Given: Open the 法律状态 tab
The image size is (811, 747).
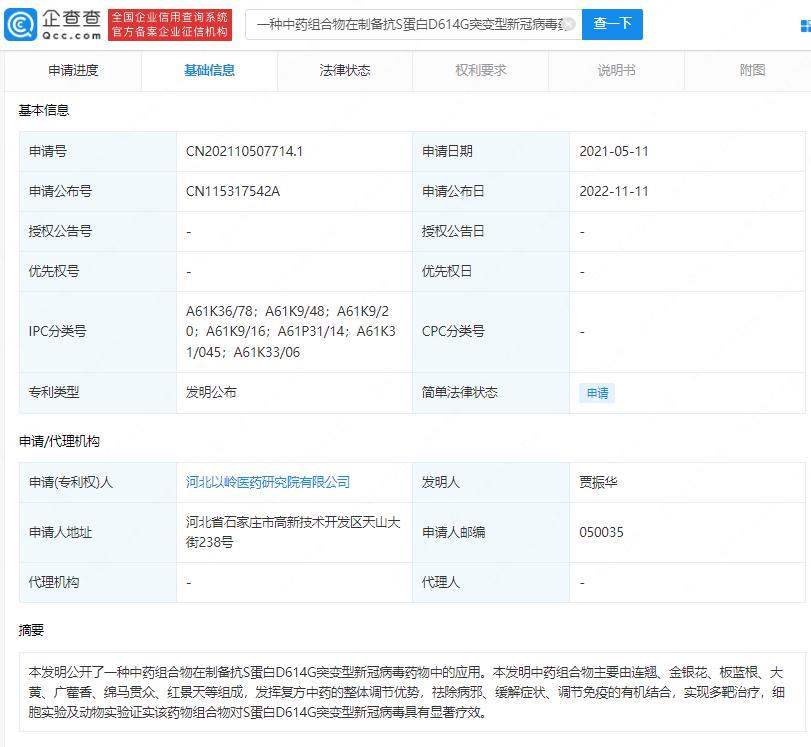Looking at the screenshot, I should click(x=345, y=70).
